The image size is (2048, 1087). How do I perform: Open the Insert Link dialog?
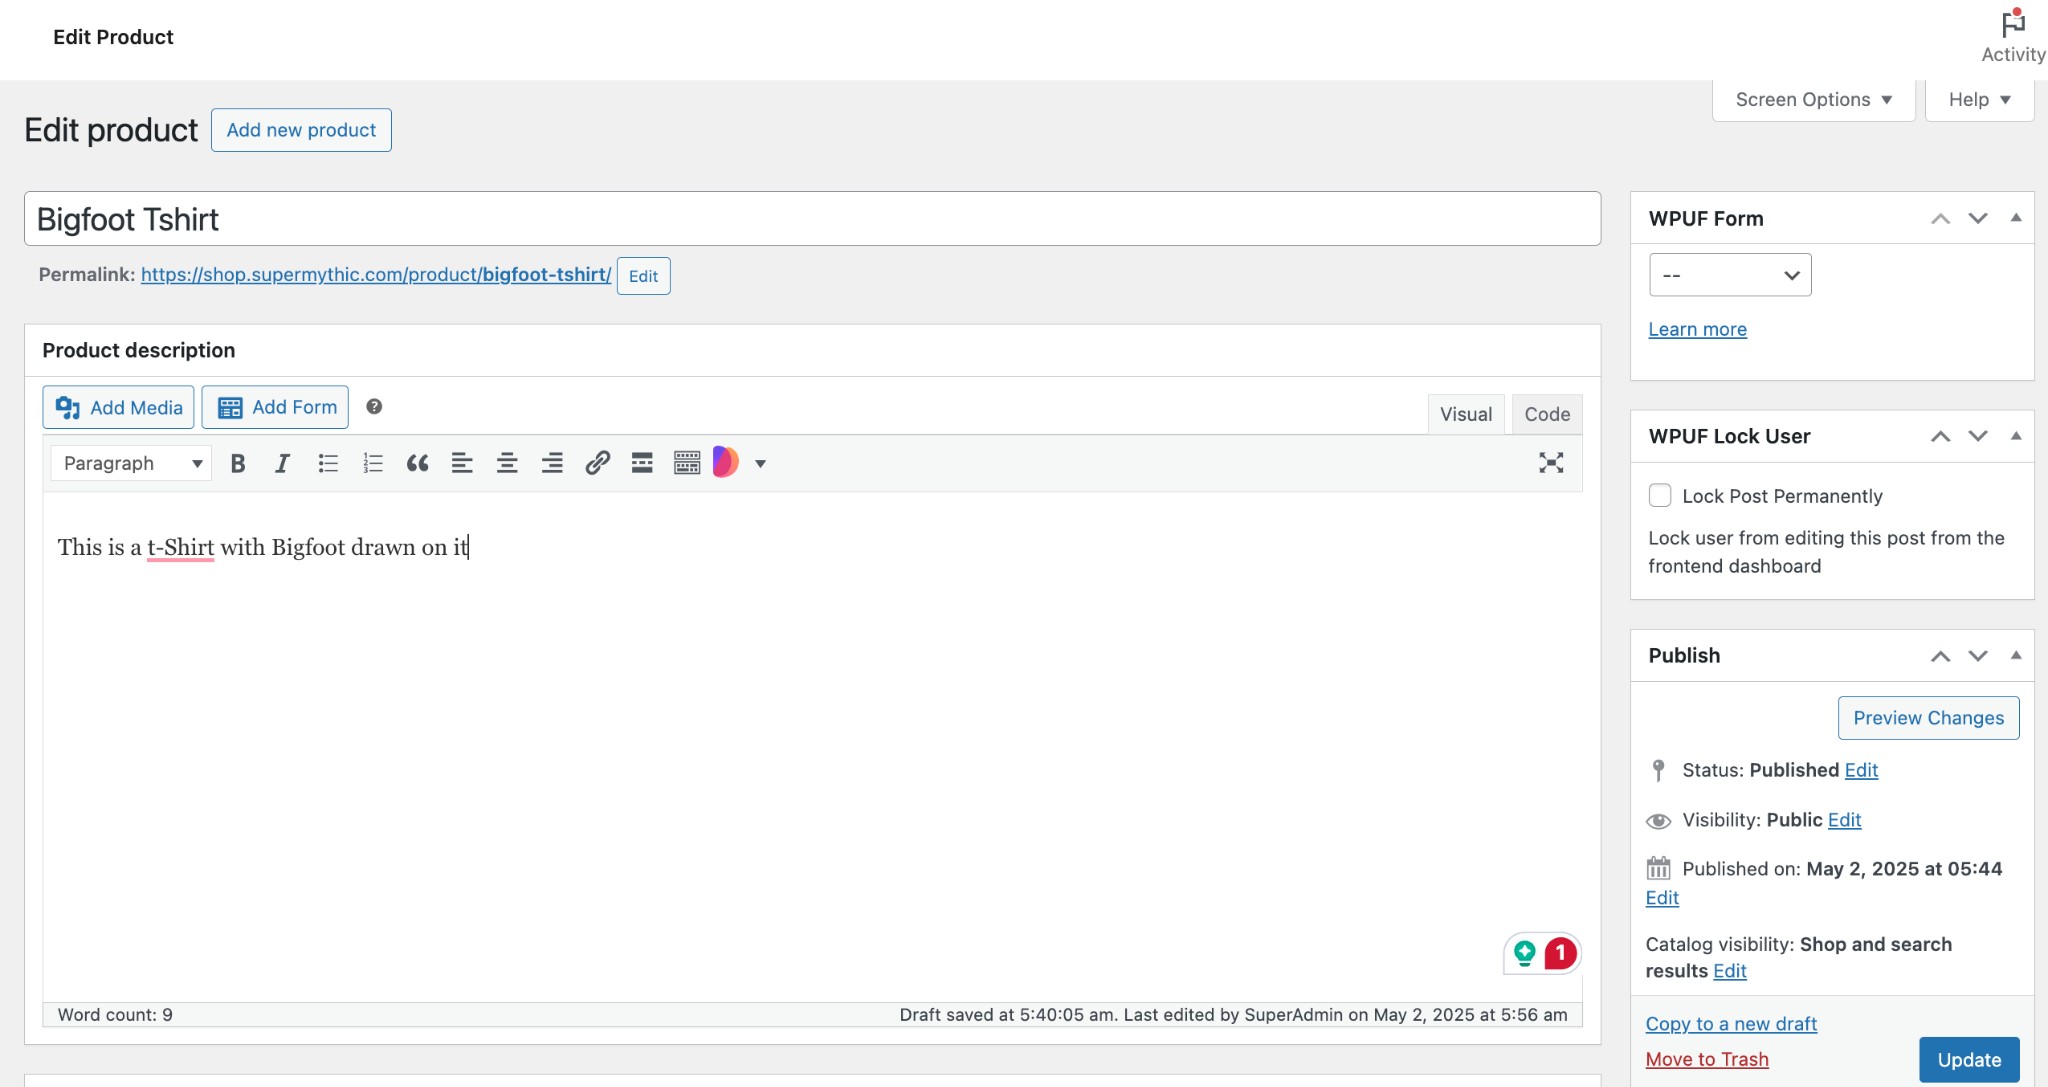[x=597, y=462]
